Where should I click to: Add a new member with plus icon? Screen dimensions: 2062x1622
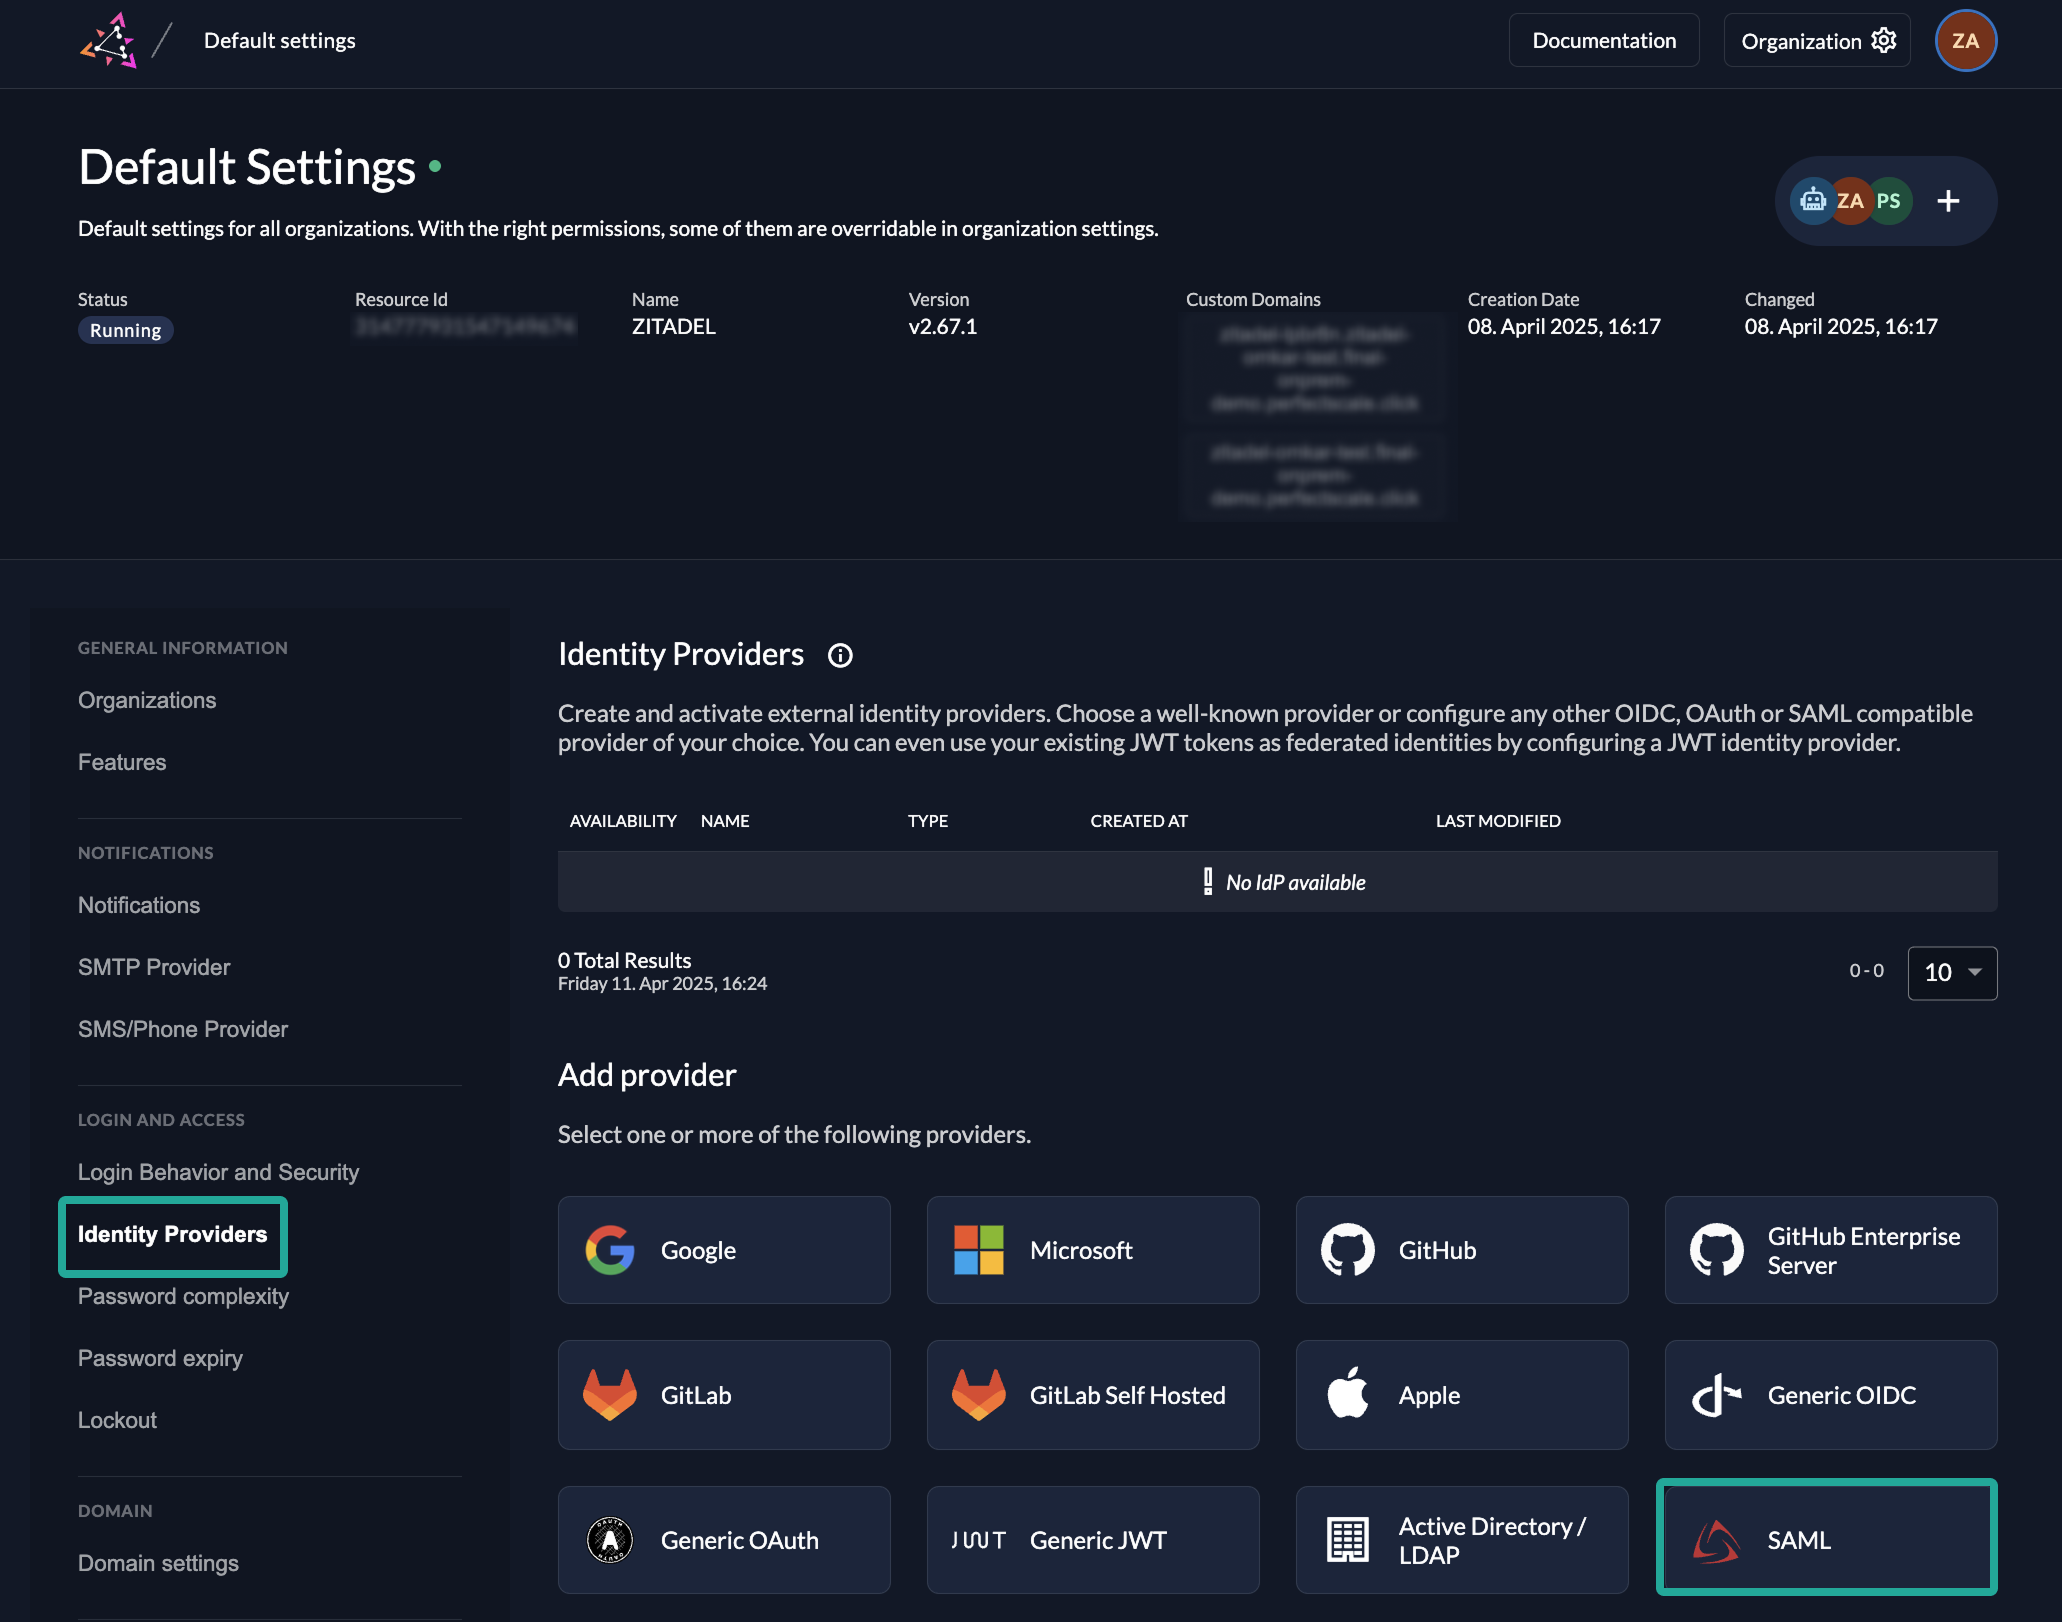tap(1948, 201)
